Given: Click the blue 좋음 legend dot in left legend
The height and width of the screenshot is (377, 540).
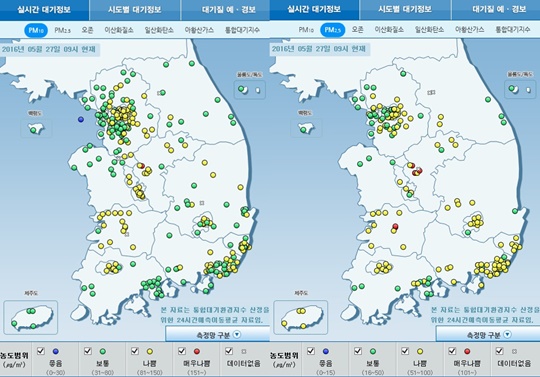Looking at the screenshot, I should (55, 352).
